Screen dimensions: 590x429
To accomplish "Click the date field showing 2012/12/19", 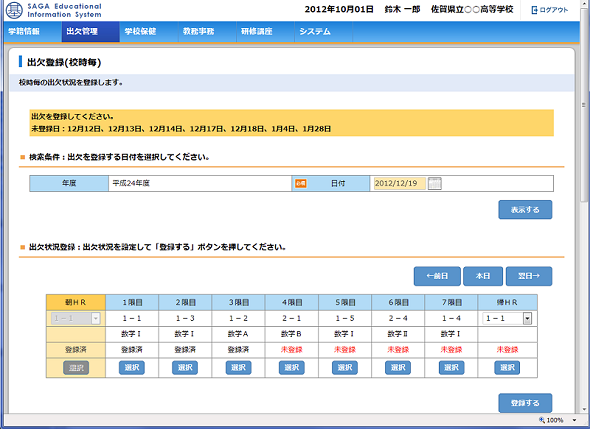I will click(x=399, y=183).
